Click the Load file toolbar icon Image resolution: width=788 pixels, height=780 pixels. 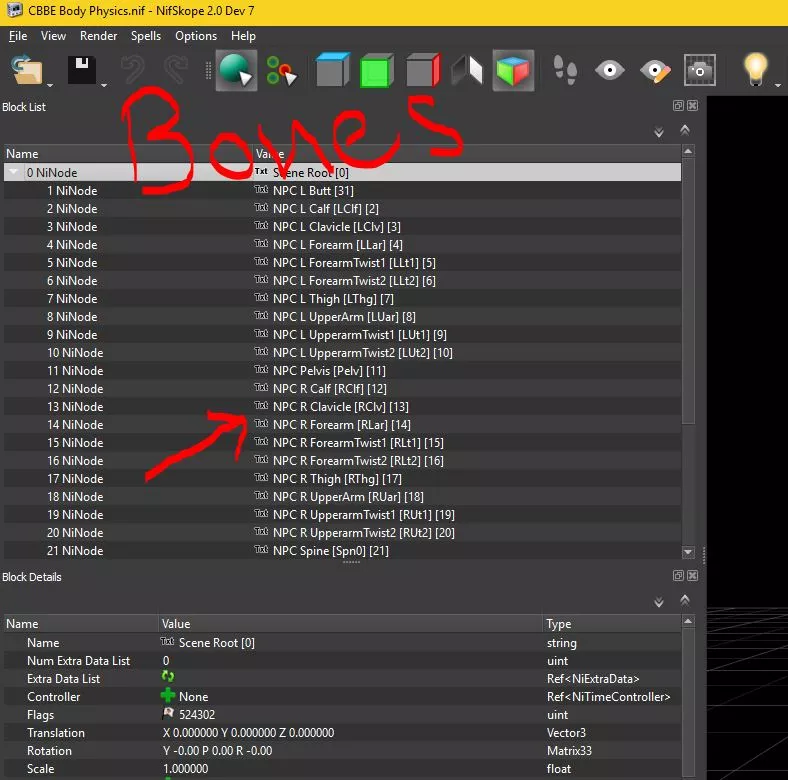tap(27, 70)
